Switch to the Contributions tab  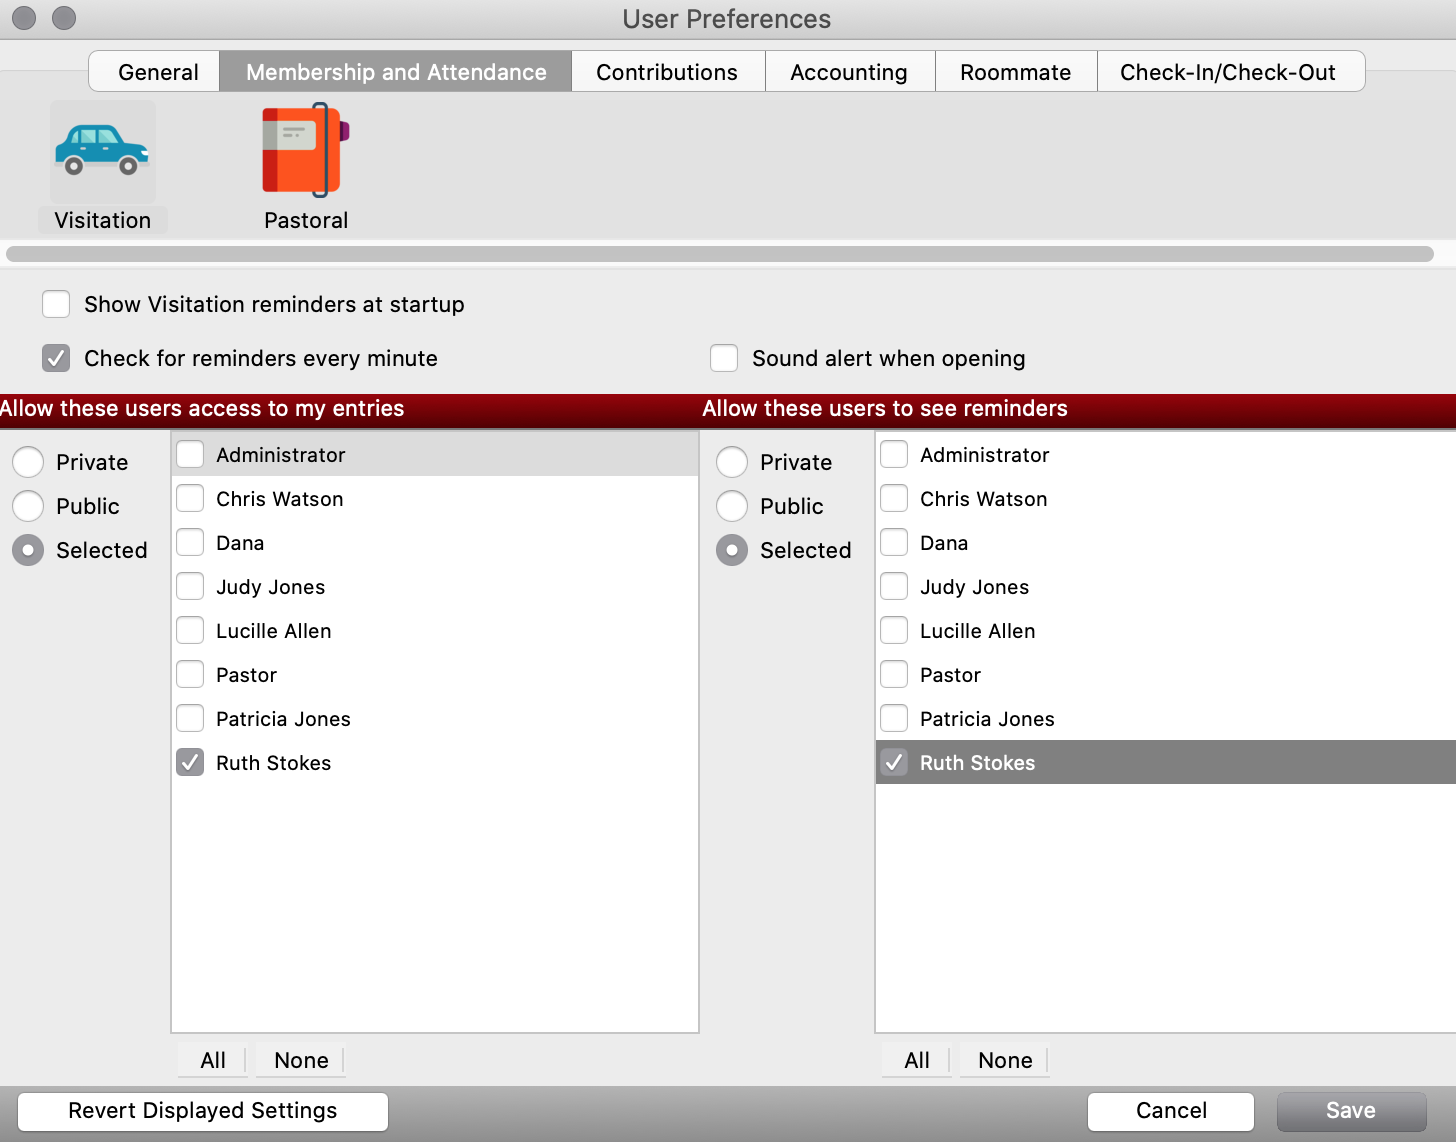[x=667, y=72]
